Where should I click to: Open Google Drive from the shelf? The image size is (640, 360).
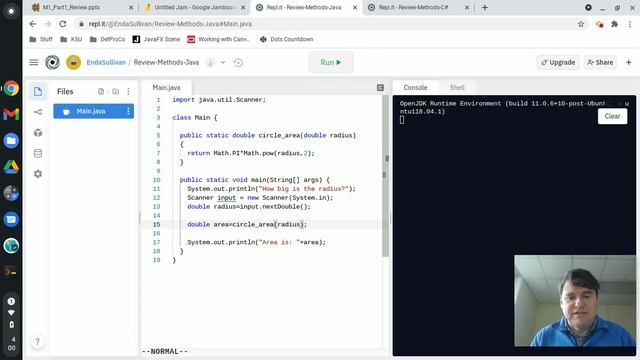tap(11, 167)
